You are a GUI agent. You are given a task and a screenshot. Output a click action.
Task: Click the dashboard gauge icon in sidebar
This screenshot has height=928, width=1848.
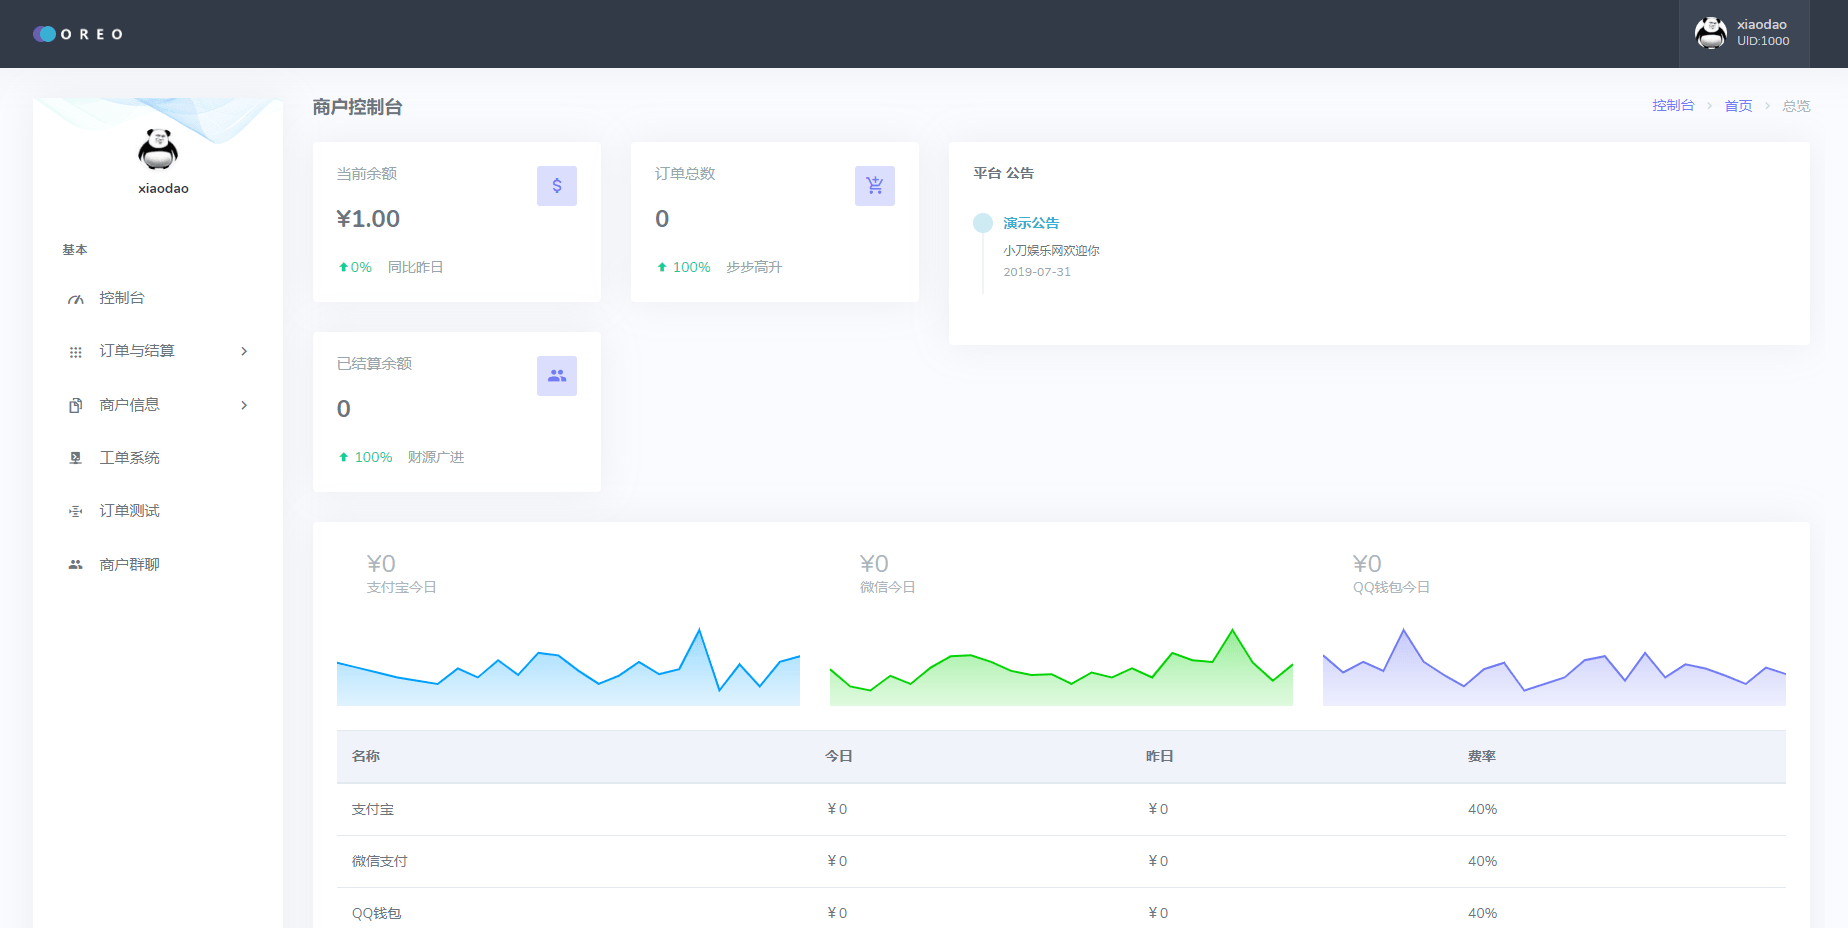tap(75, 299)
